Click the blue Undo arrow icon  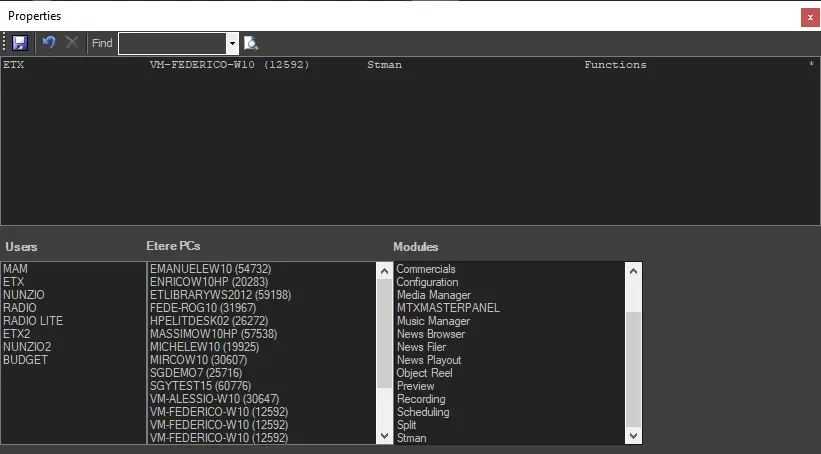[x=48, y=43]
